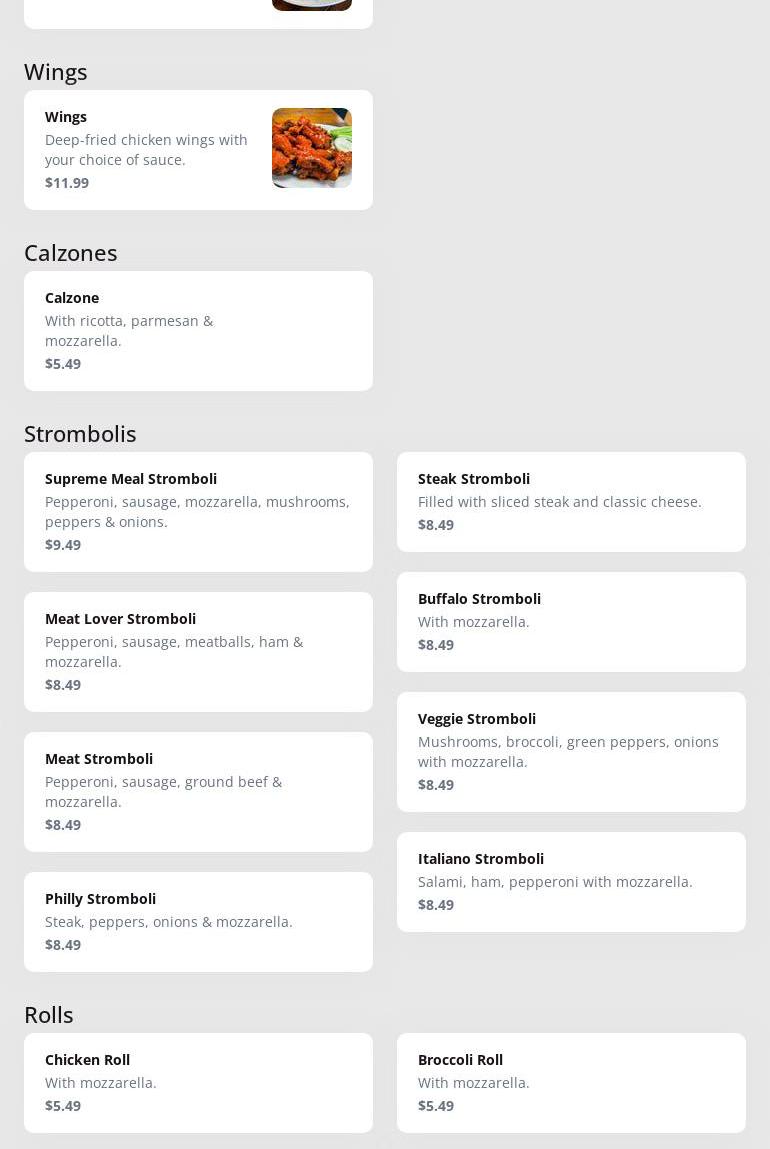Screen dimensions: 770x1149
Task: Pick the Buffalo Stromboli card
Action: pyautogui.click(x=571, y=622)
